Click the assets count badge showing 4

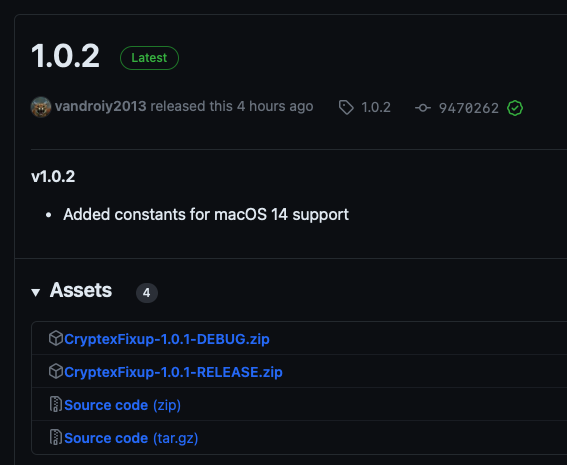pos(147,293)
